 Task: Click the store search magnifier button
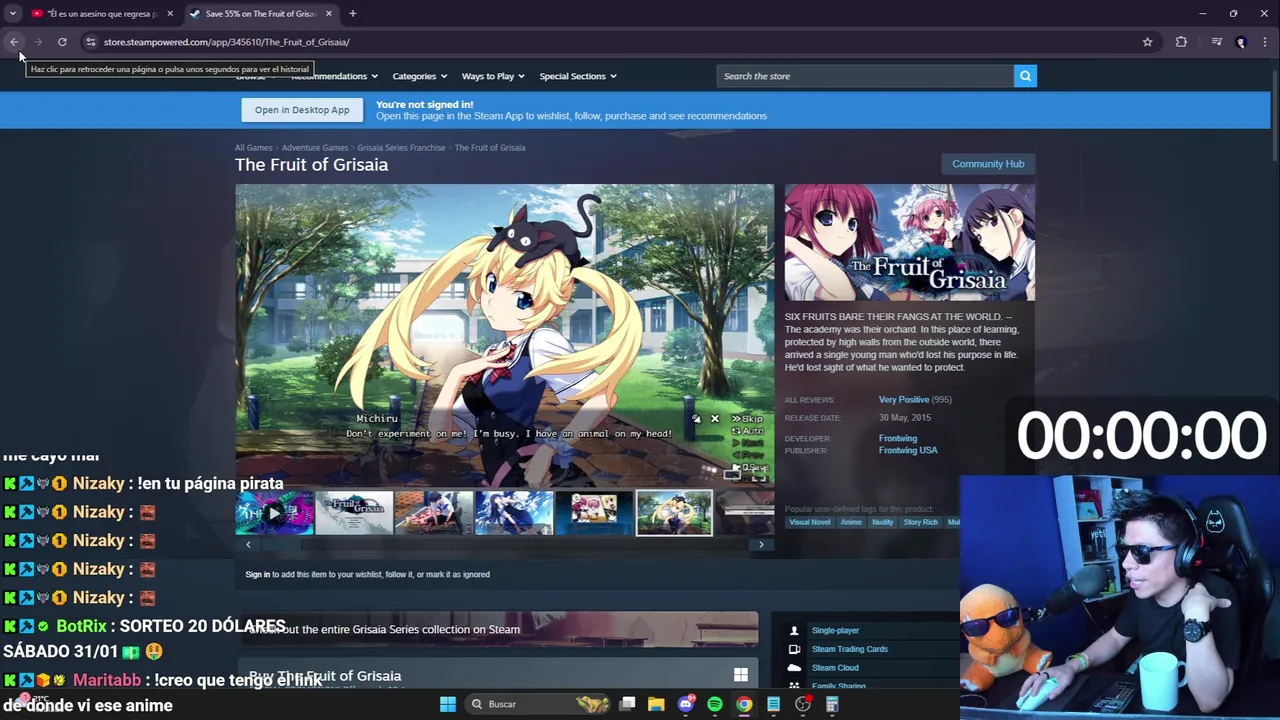1025,76
